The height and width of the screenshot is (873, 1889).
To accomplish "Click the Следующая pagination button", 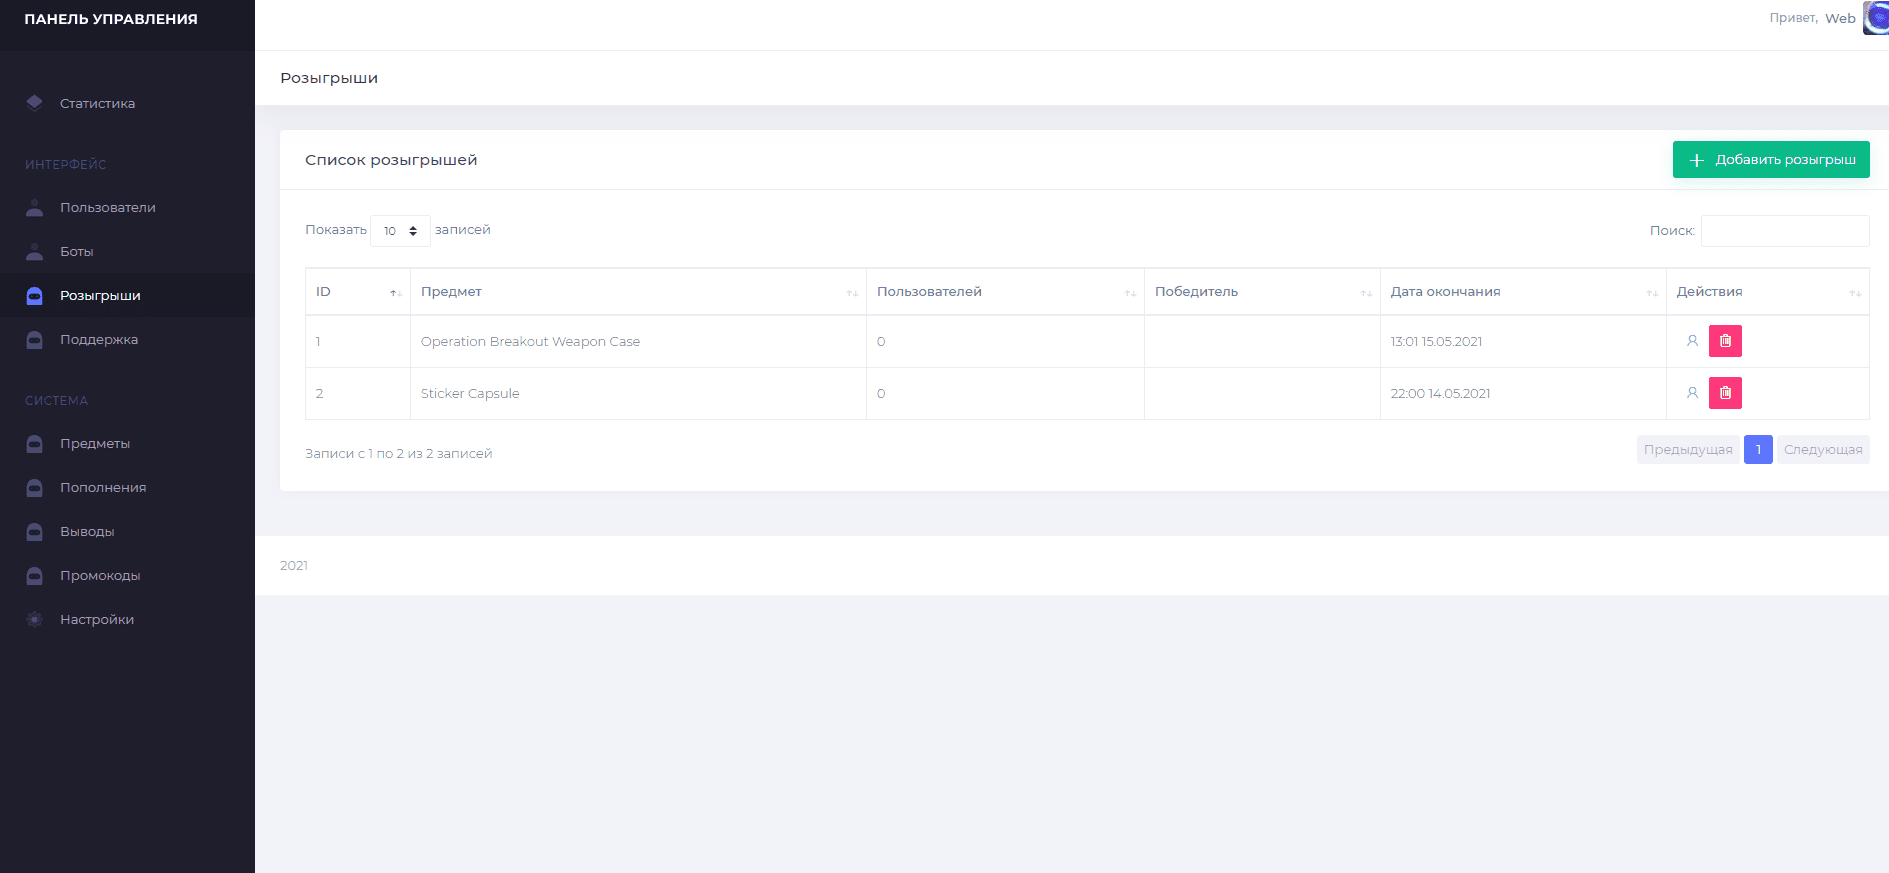I will [1822, 450].
